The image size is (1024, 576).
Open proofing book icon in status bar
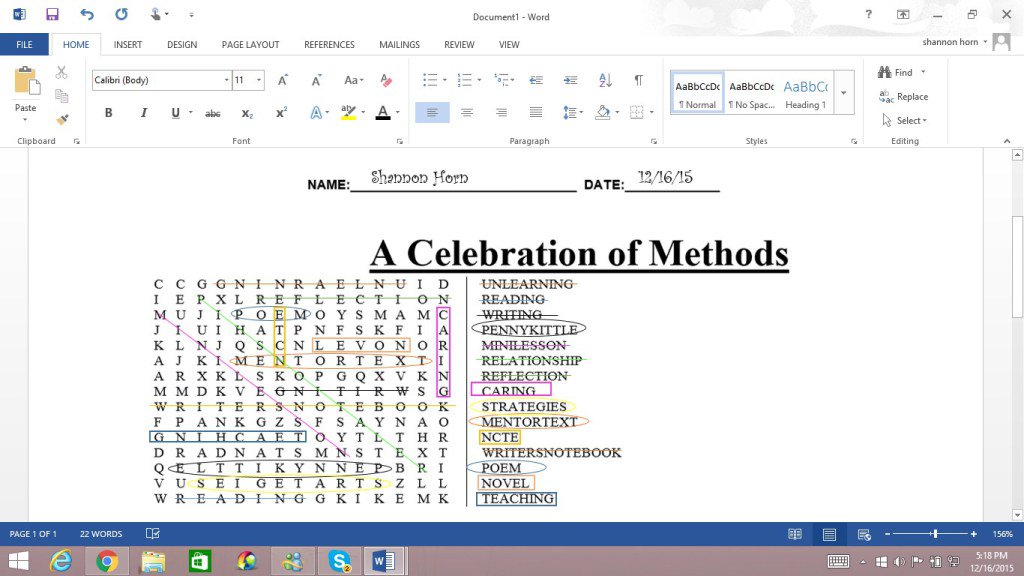152,534
